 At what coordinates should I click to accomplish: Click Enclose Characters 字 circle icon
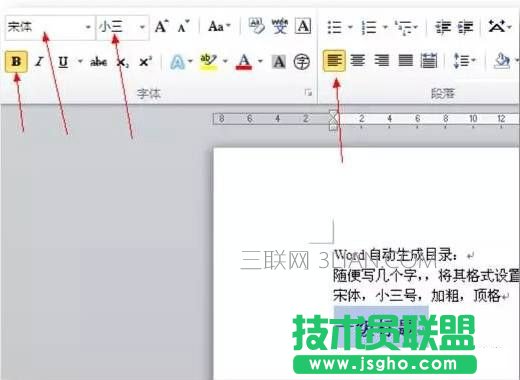(x=302, y=62)
